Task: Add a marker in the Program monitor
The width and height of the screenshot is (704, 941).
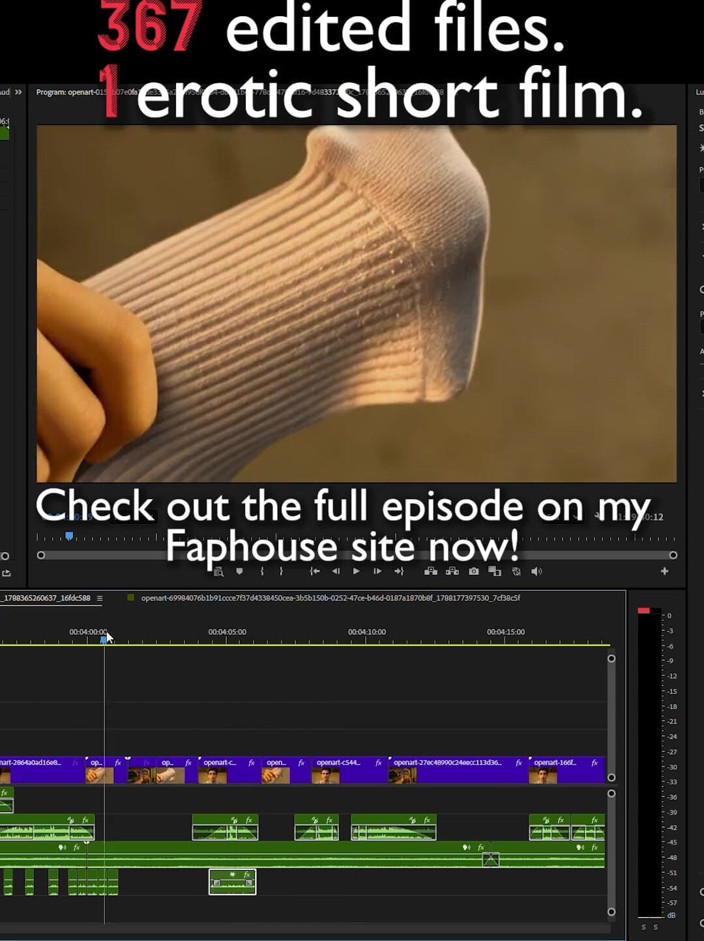Action: [239, 571]
